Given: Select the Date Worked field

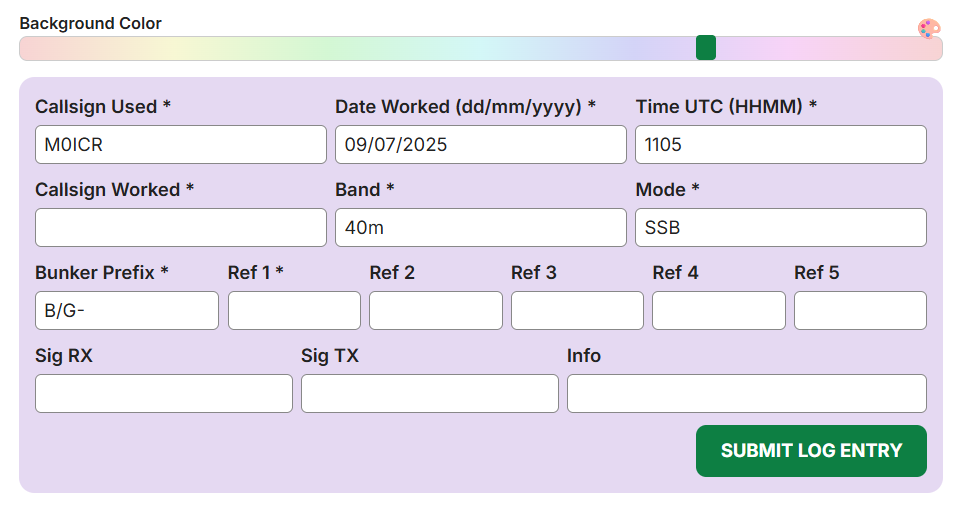Looking at the screenshot, I should (x=480, y=145).
